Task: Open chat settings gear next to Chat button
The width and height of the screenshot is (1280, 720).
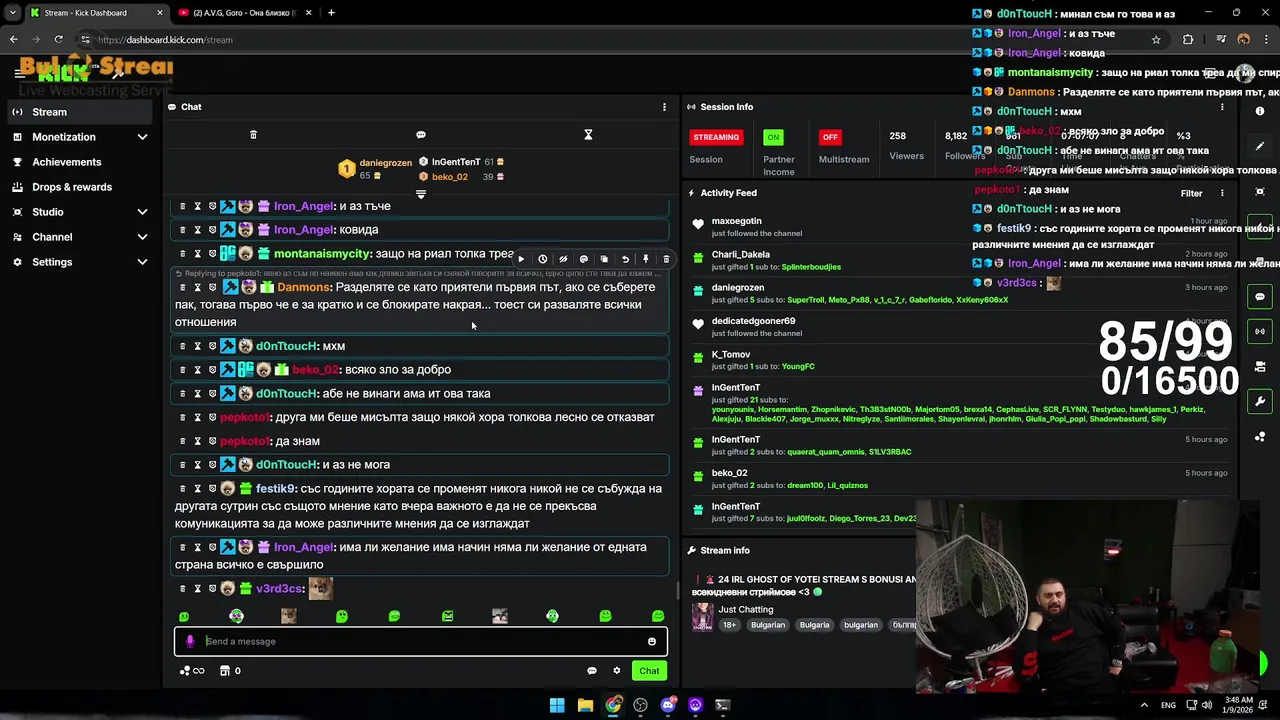Action: [617, 671]
